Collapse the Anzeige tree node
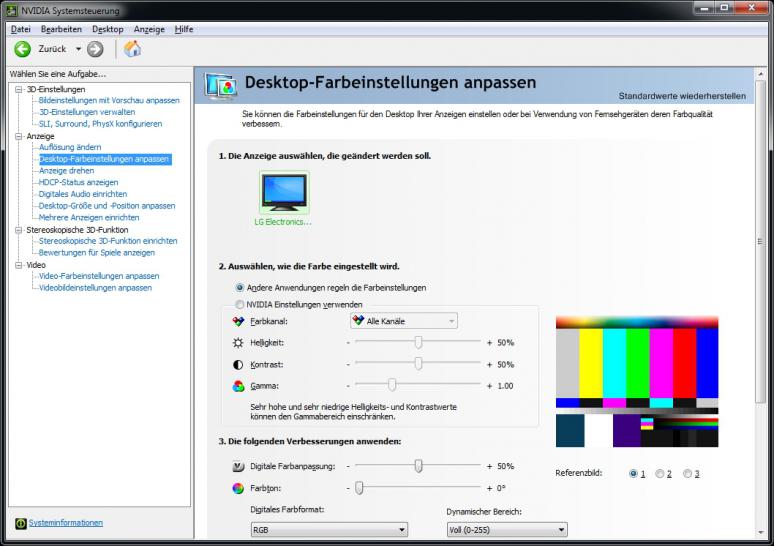 point(19,136)
